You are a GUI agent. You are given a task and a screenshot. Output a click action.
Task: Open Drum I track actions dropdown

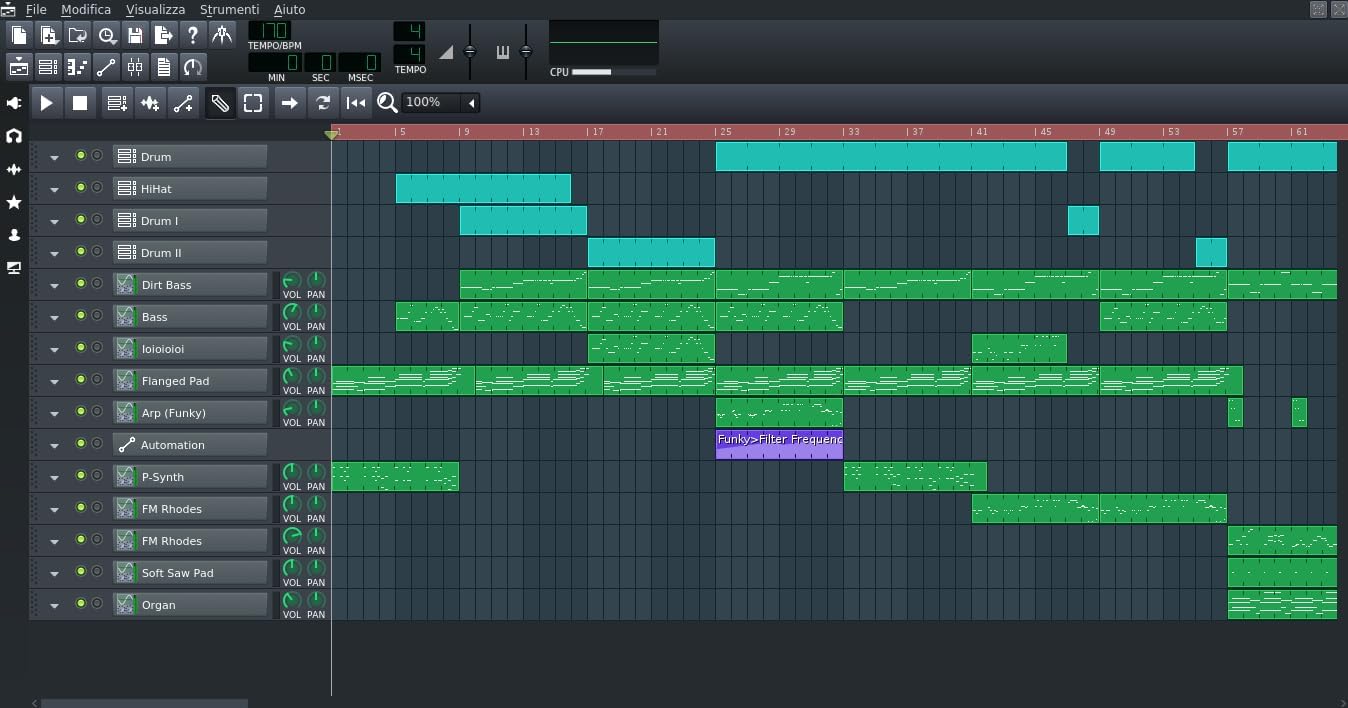coord(54,221)
